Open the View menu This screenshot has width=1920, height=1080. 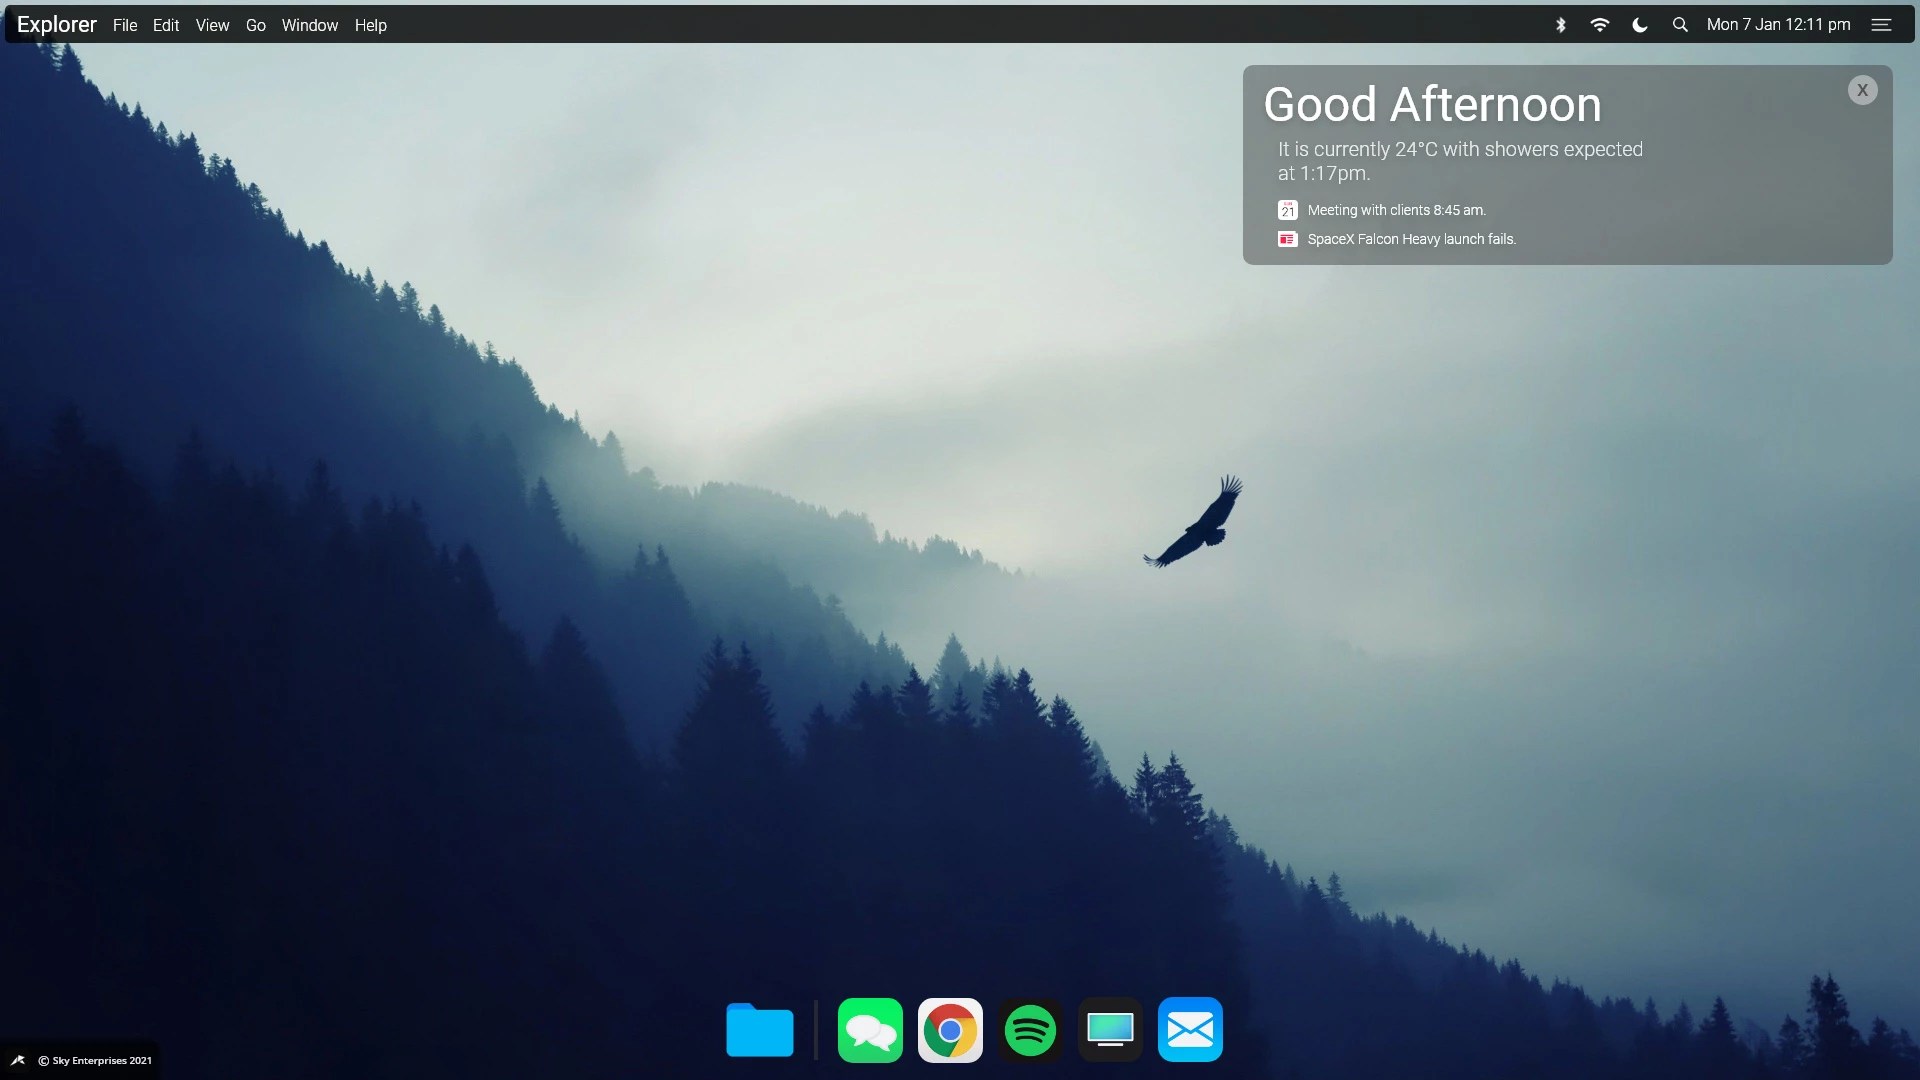pyautogui.click(x=212, y=25)
